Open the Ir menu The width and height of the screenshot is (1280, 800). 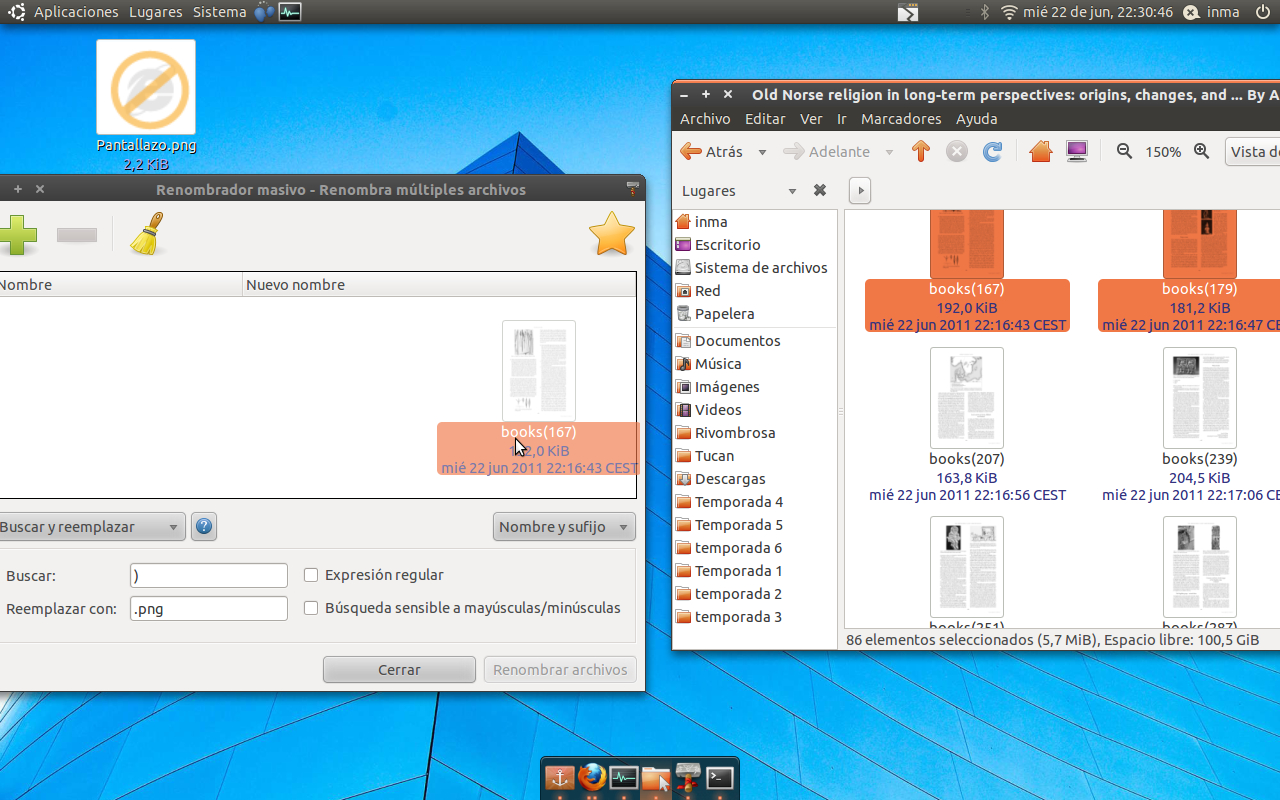(841, 118)
